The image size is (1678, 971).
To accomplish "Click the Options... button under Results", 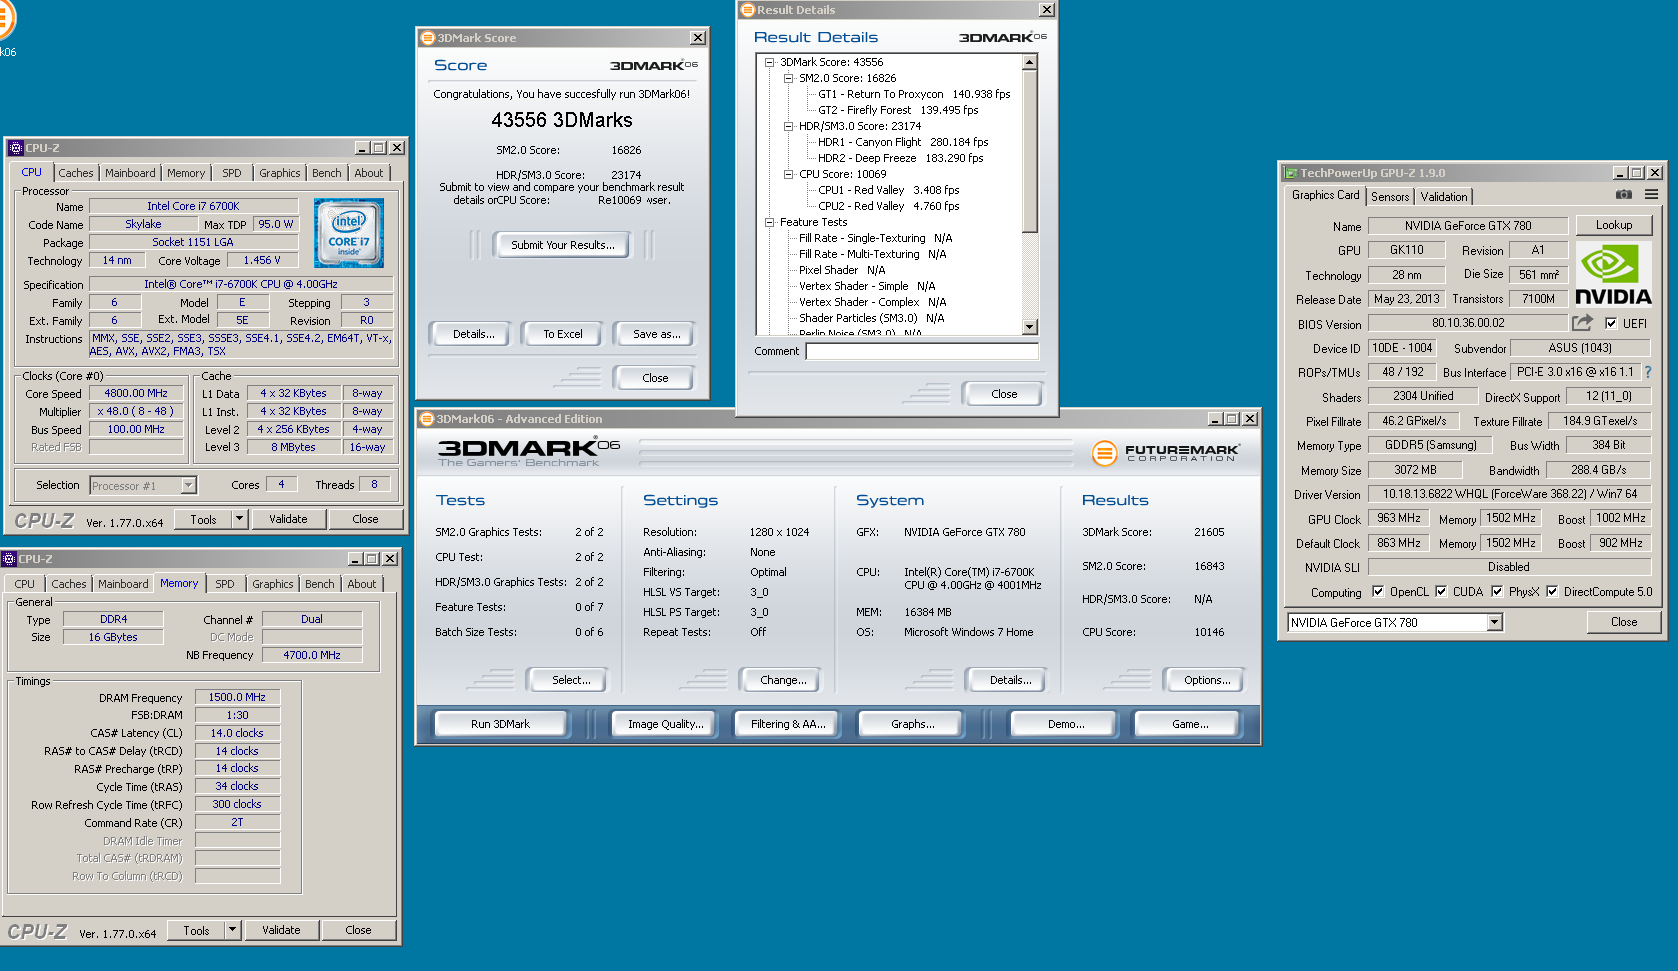I will click(1207, 680).
